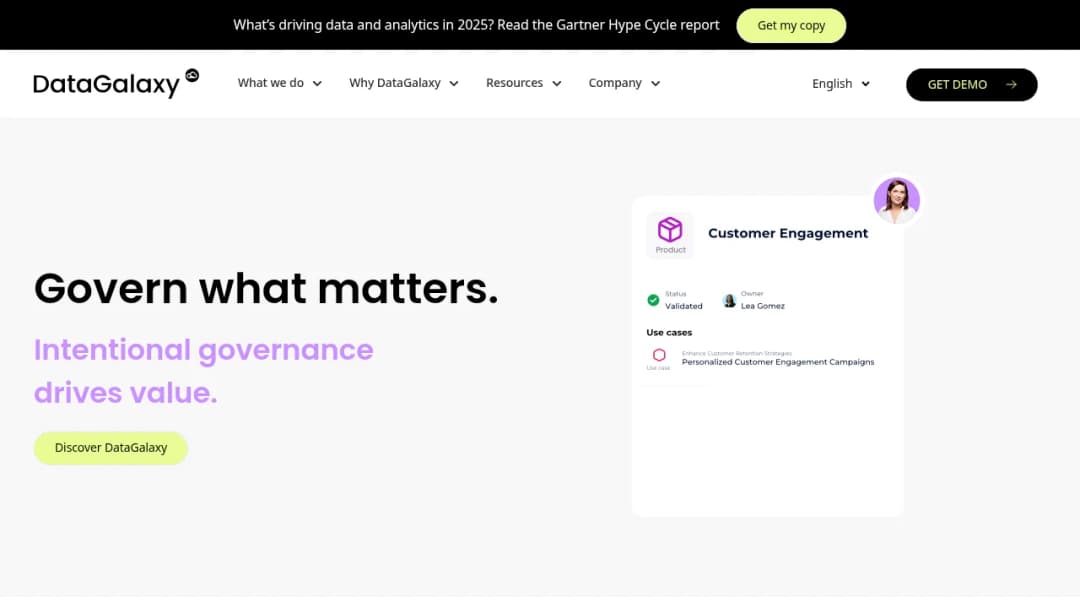
Task: Click the Get my copy button
Action: point(791,25)
